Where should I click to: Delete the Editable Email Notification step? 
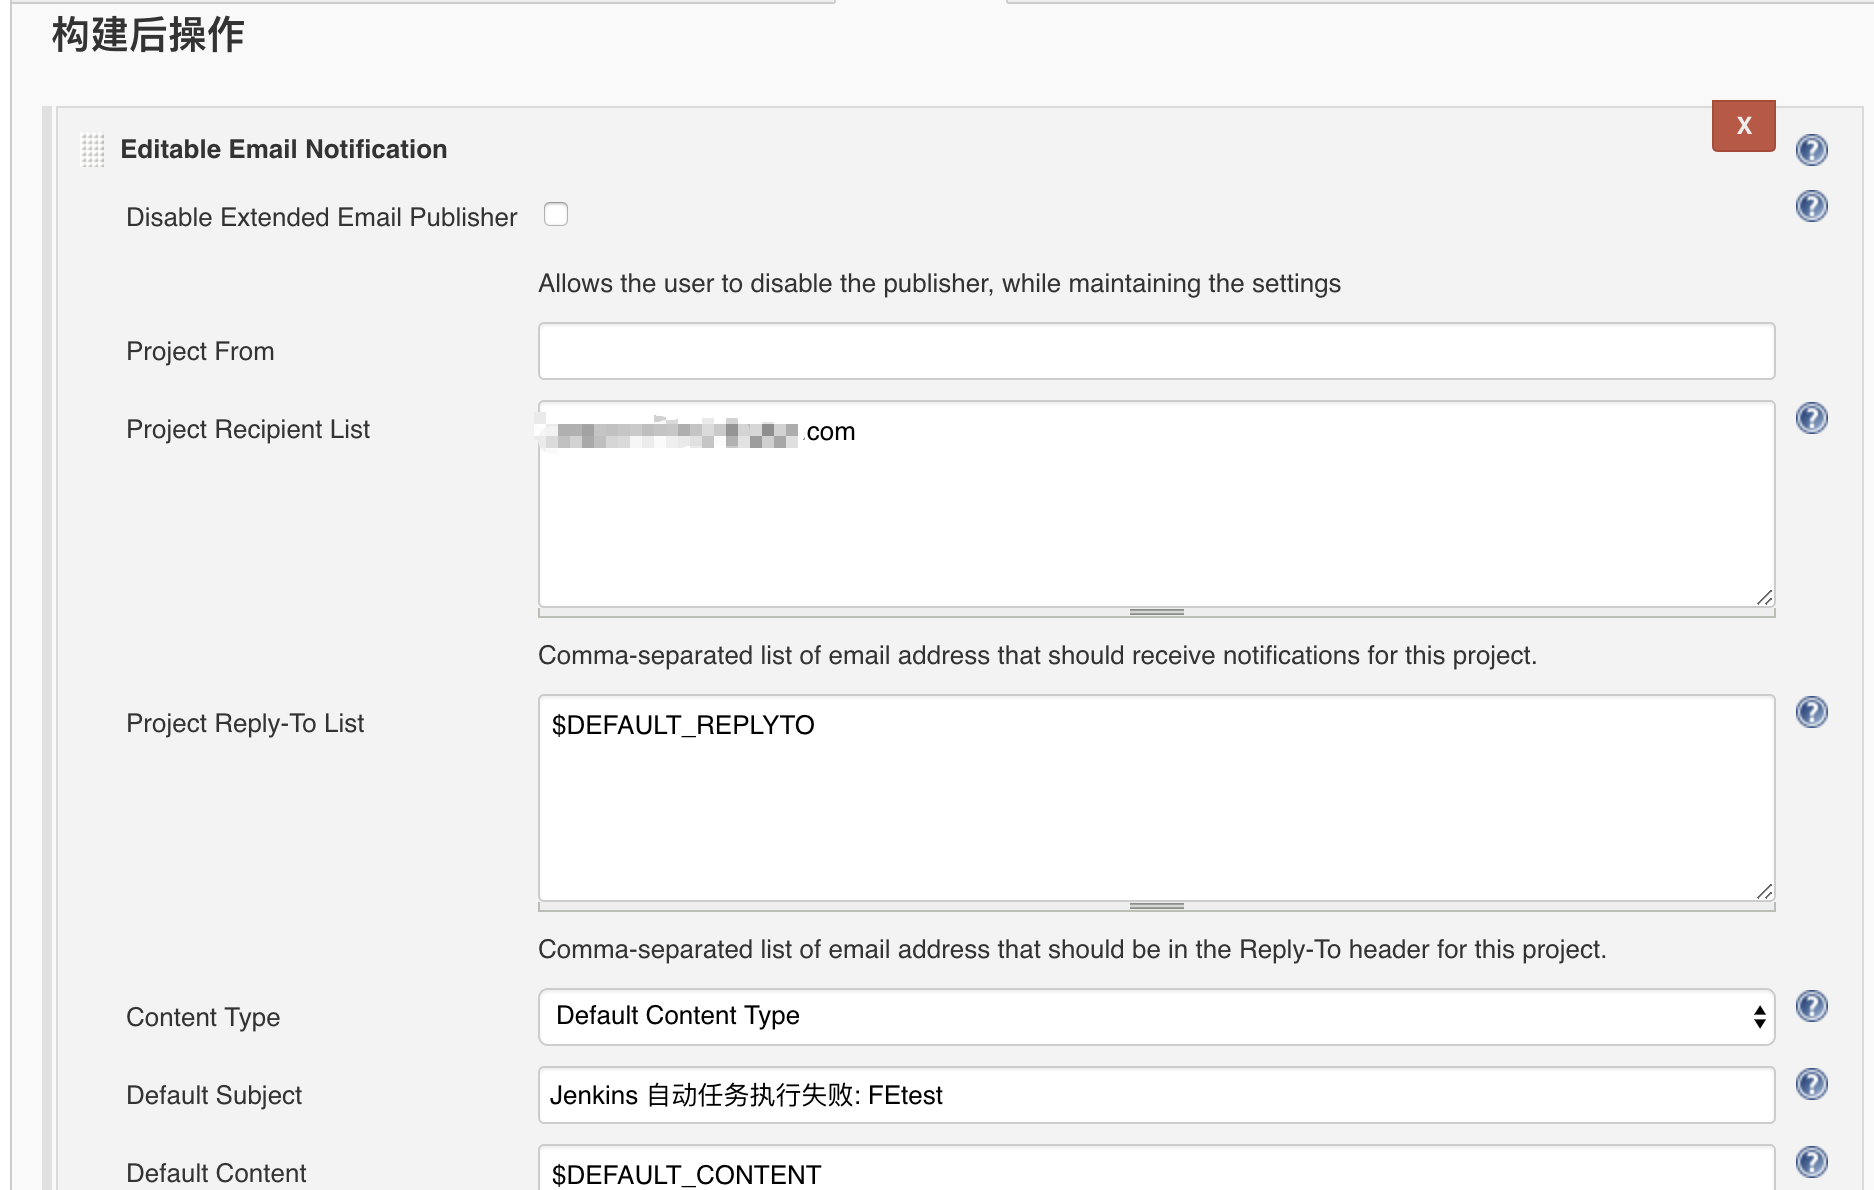(x=1743, y=126)
